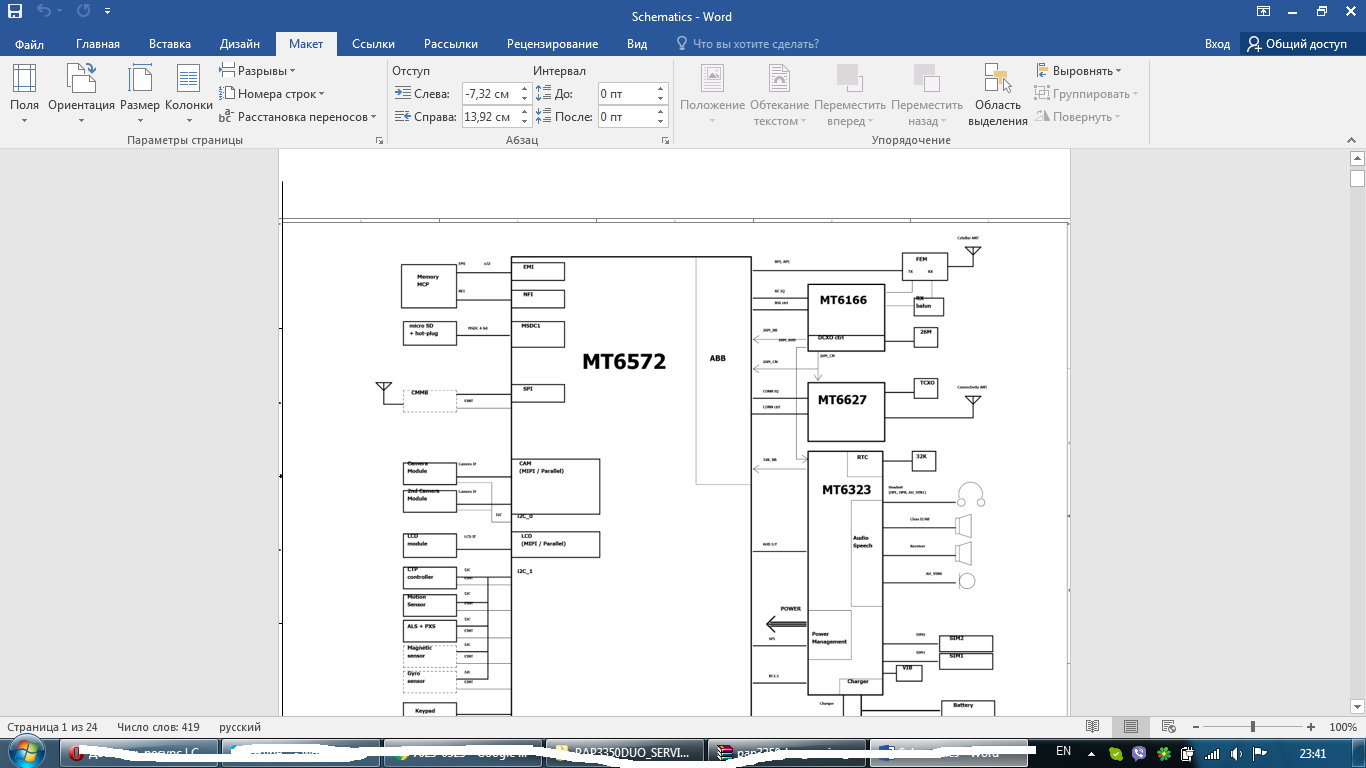Open the Параметры страницы dialog launcher
This screenshot has height=768, width=1366.
click(379, 141)
